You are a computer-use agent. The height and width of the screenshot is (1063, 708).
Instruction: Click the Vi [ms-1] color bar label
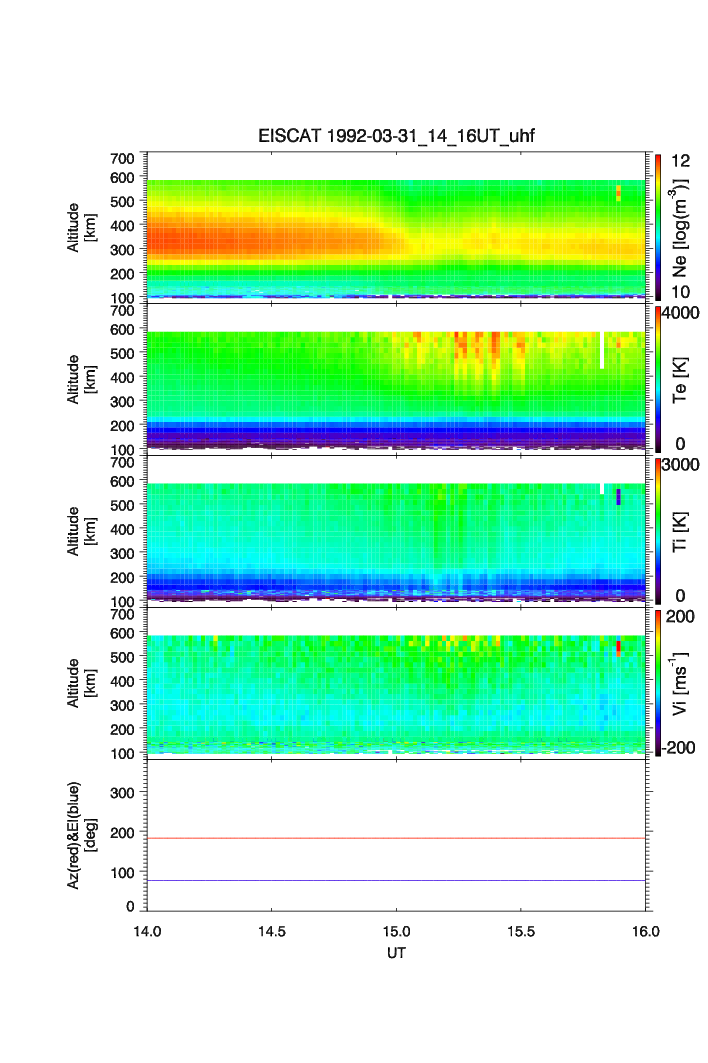tap(680, 683)
